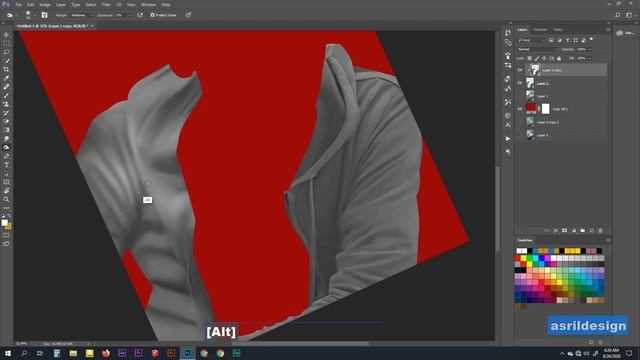The height and width of the screenshot is (360, 640).
Task: Select the History Brush tool
Action: coord(6,113)
